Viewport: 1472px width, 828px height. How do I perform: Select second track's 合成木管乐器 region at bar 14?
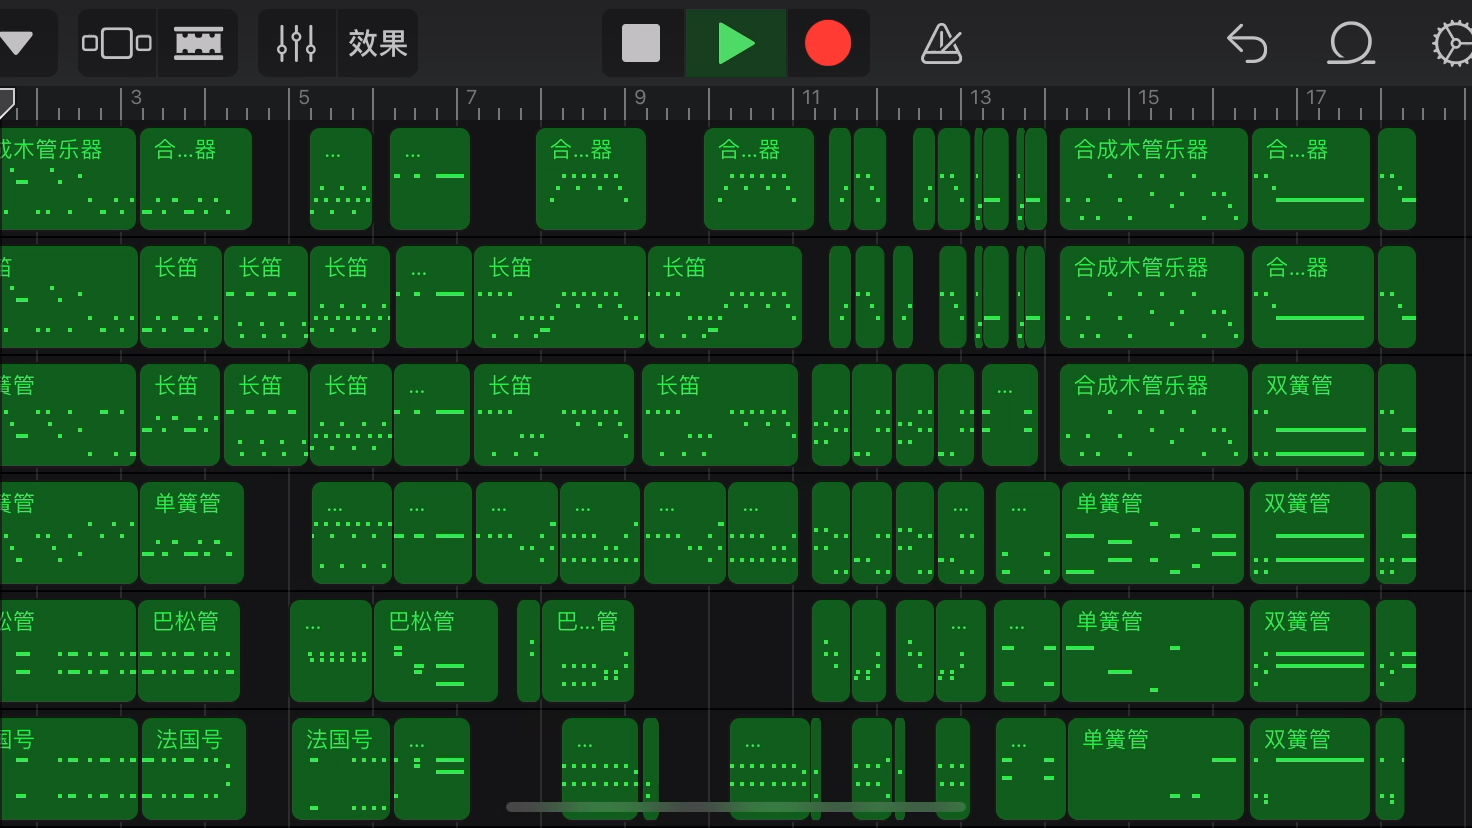pyautogui.click(x=1152, y=297)
